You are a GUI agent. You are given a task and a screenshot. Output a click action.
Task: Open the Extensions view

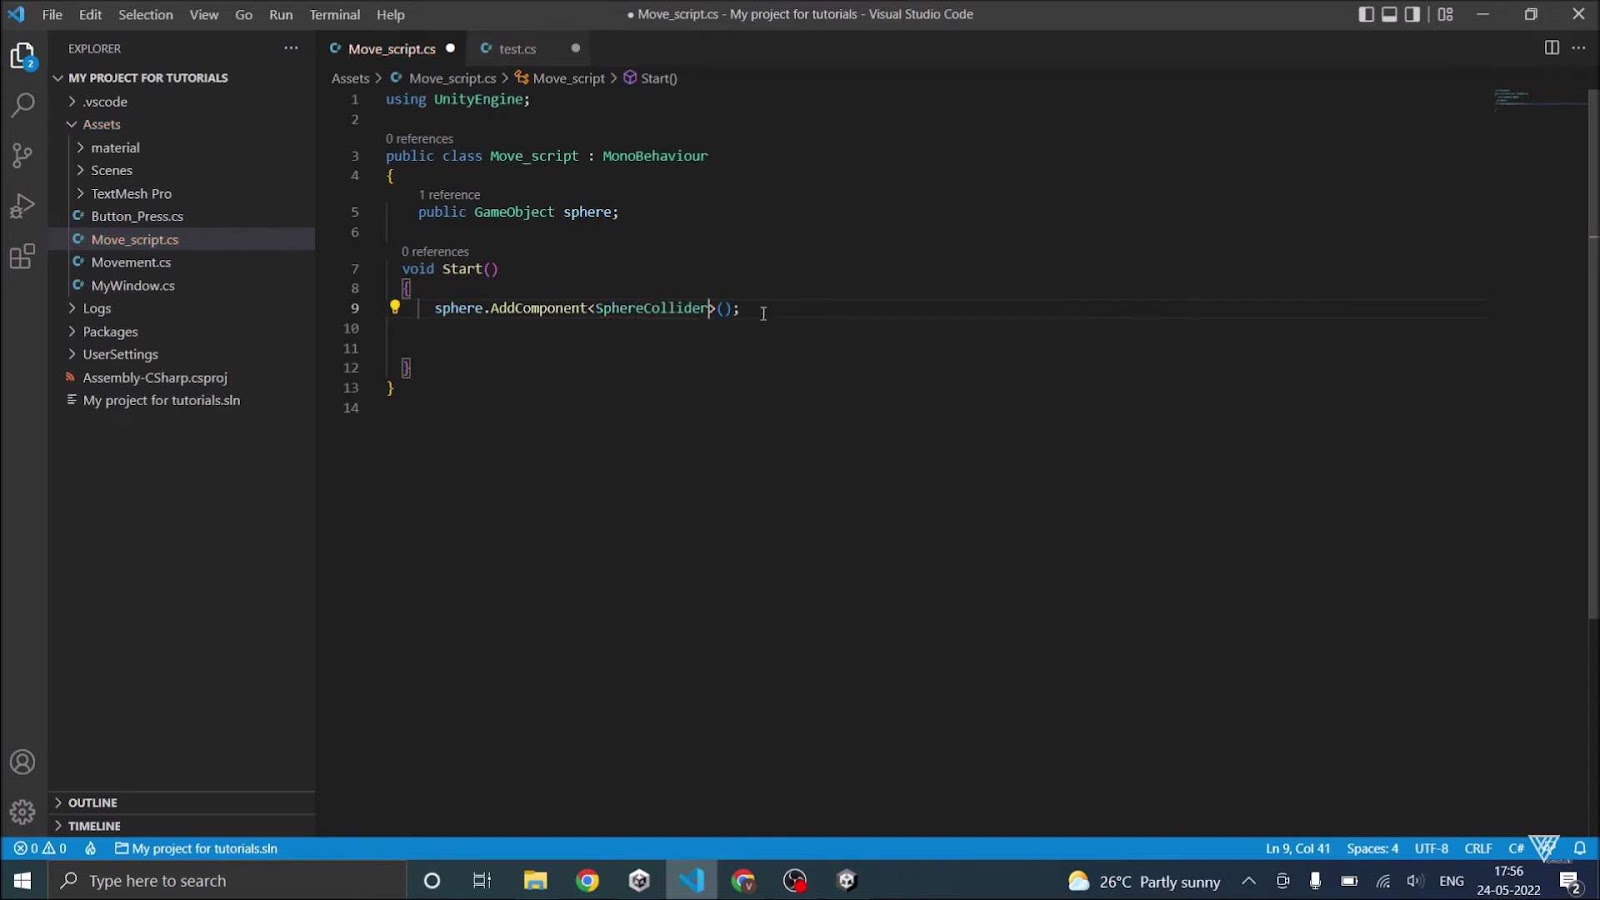point(22,256)
